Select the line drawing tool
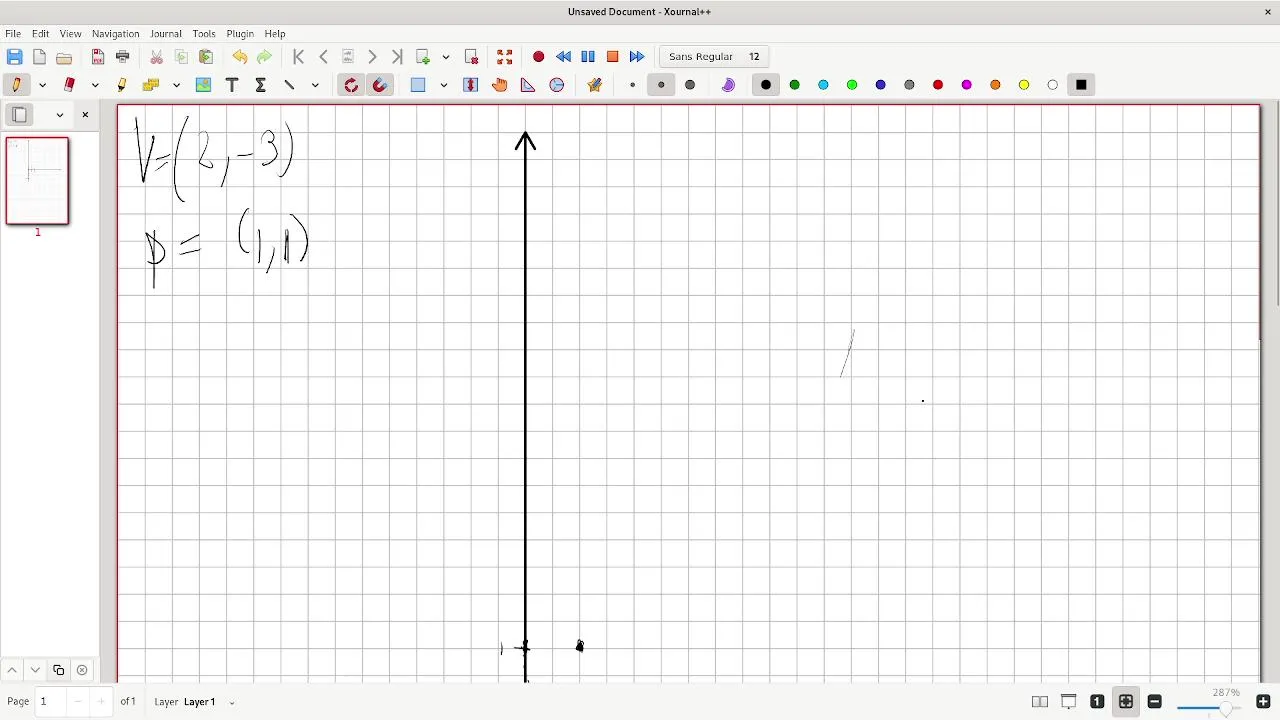Viewport: 1280px width, 720px height. tap(289, 85)
